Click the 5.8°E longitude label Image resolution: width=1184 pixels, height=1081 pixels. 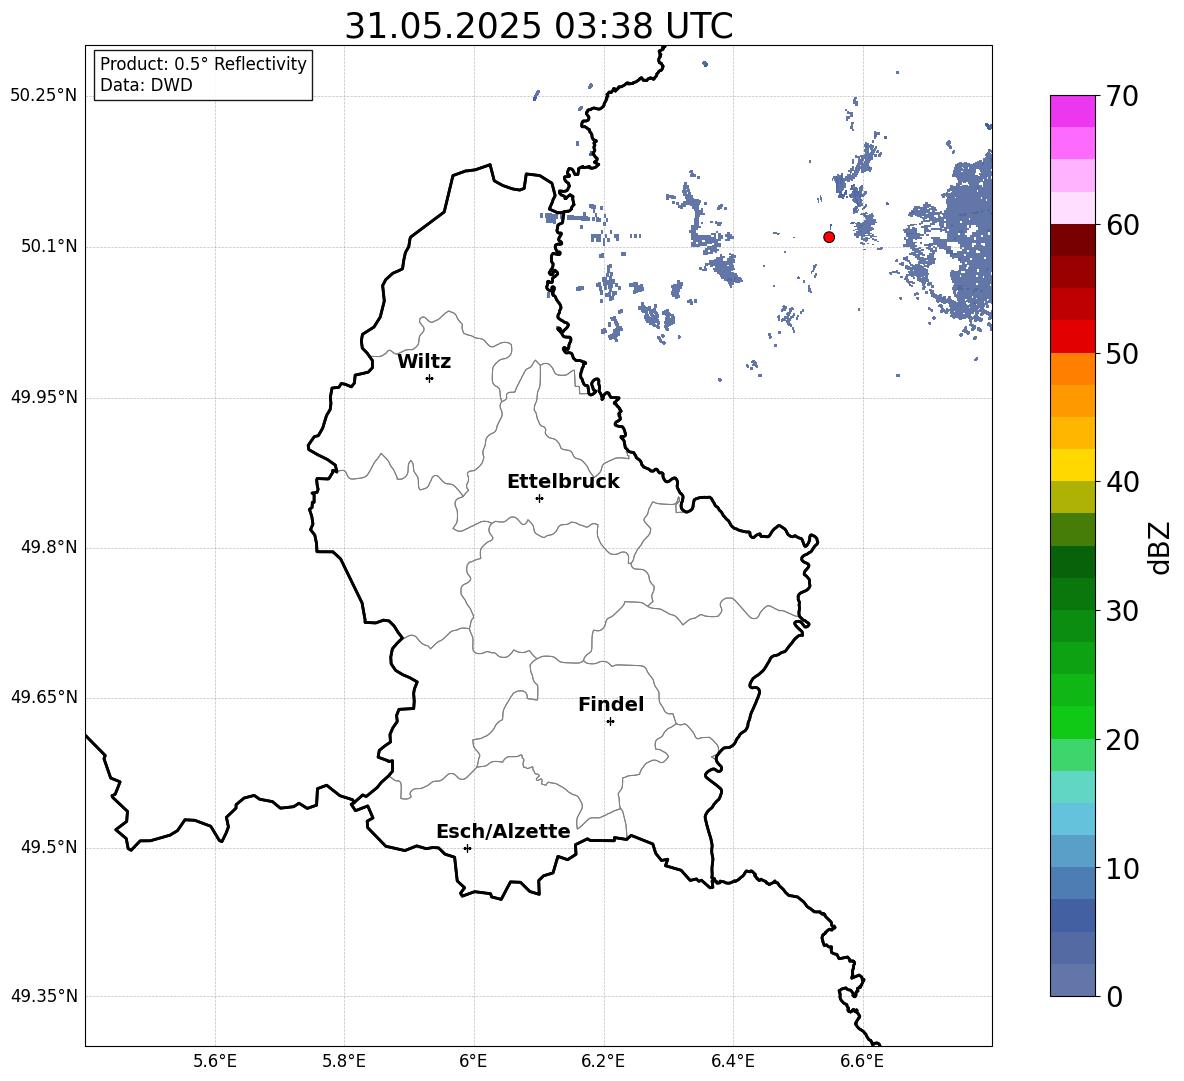click(344, 1061)
